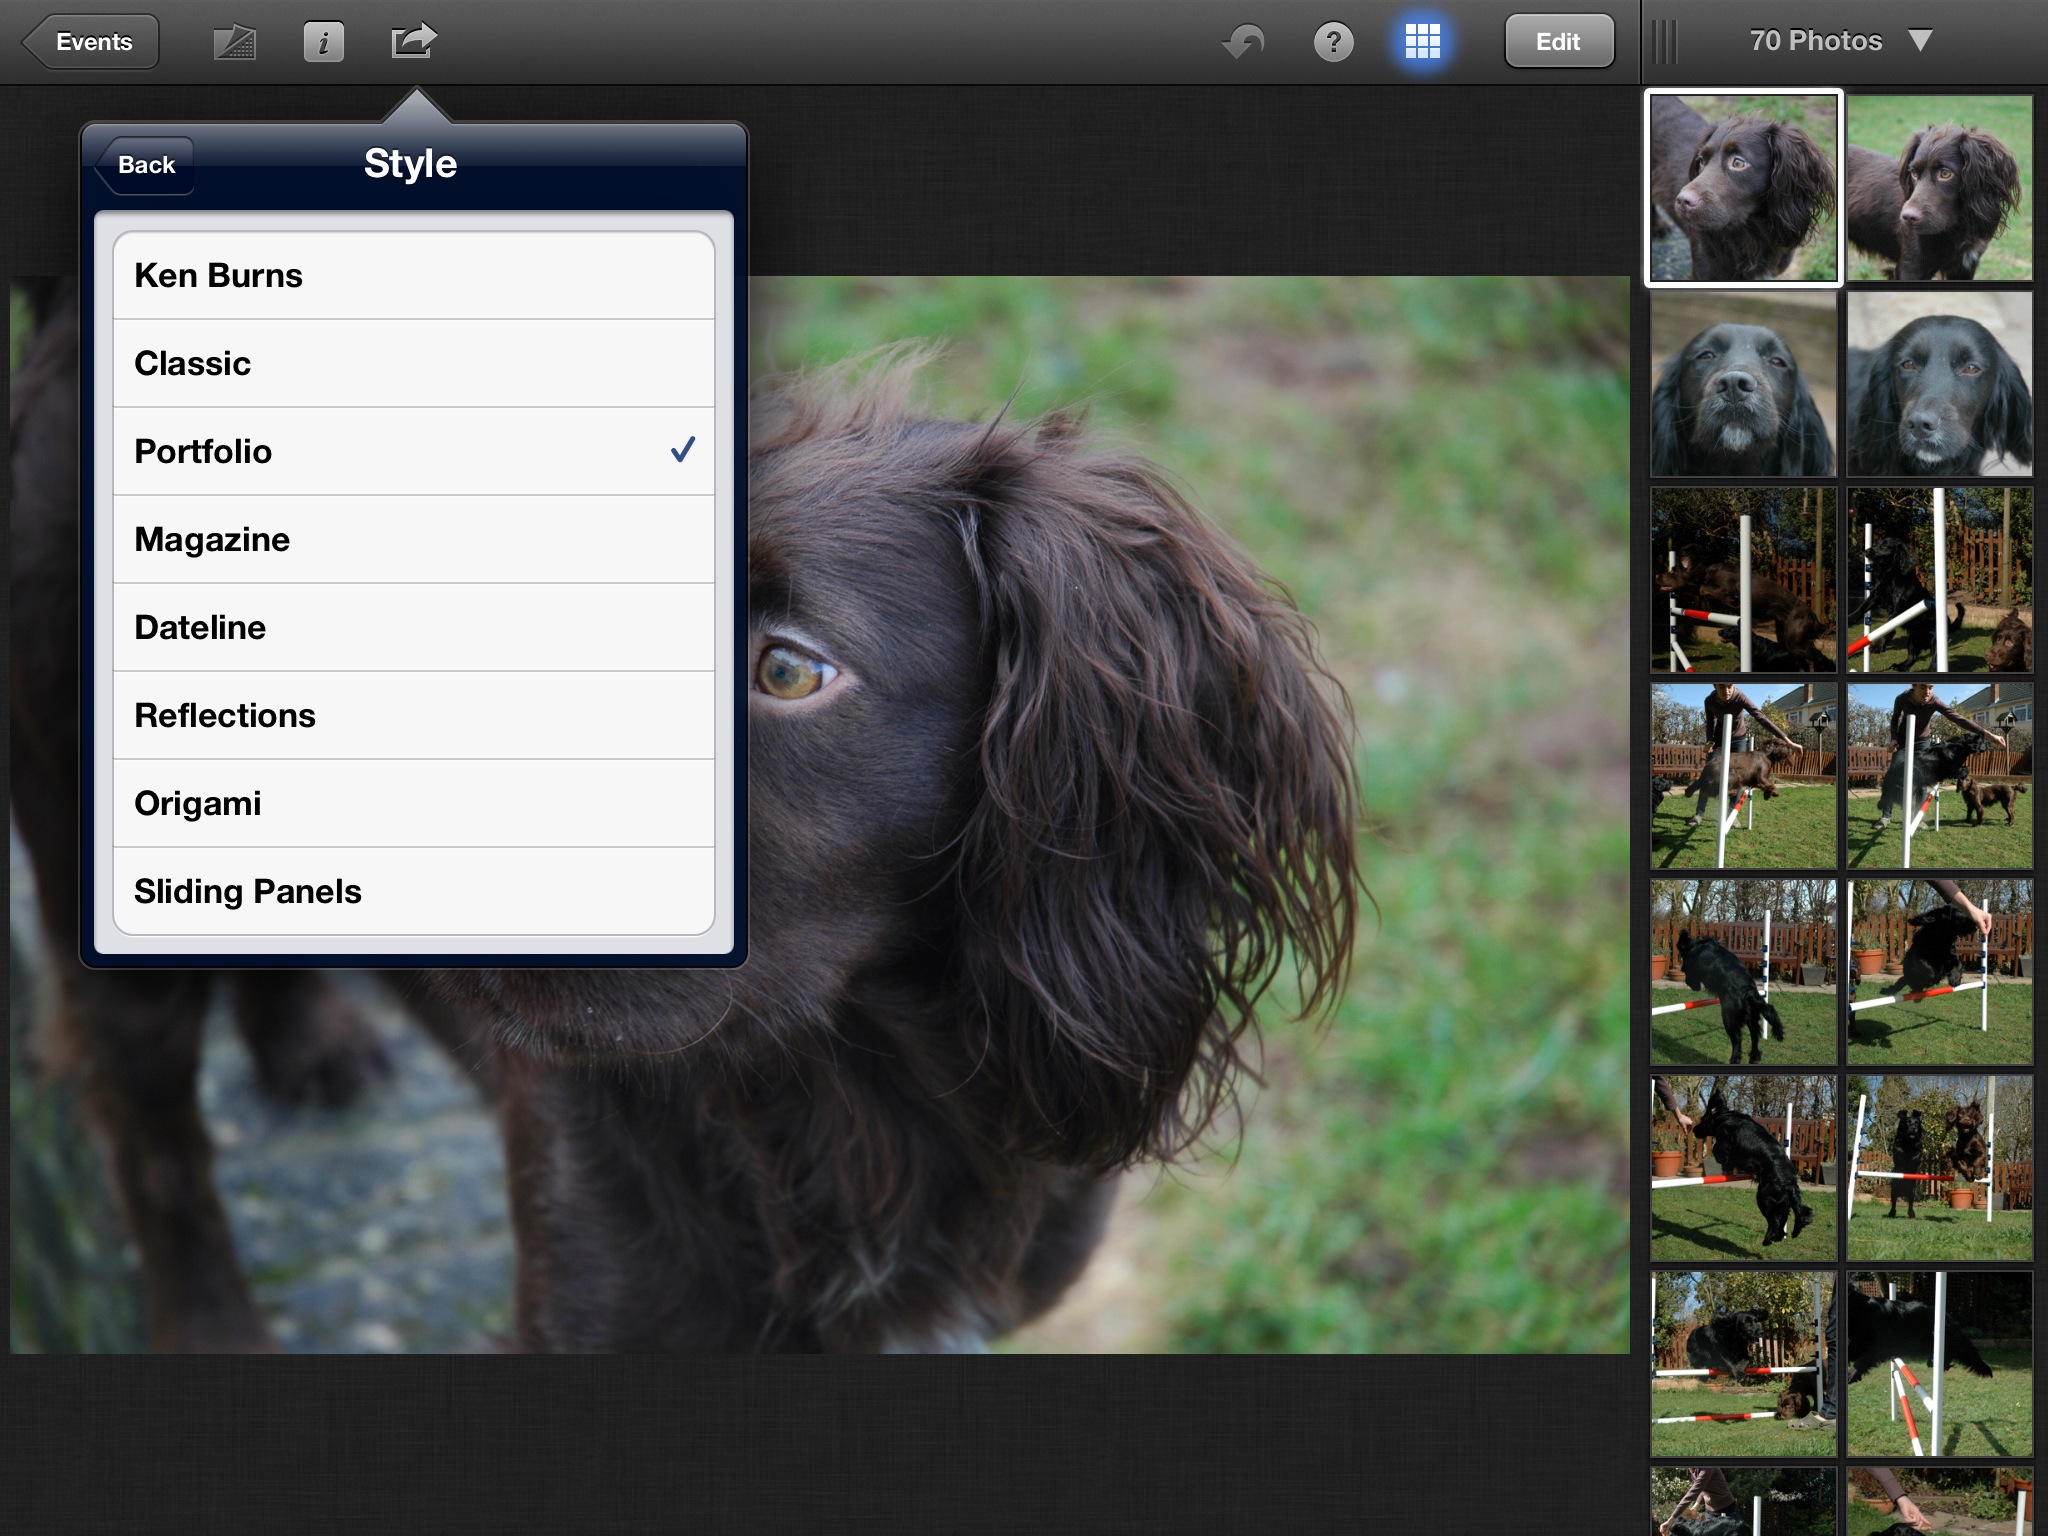Return to Events
The width and height of the screenshot is (2048, 1536).
(x=92, y=42)
